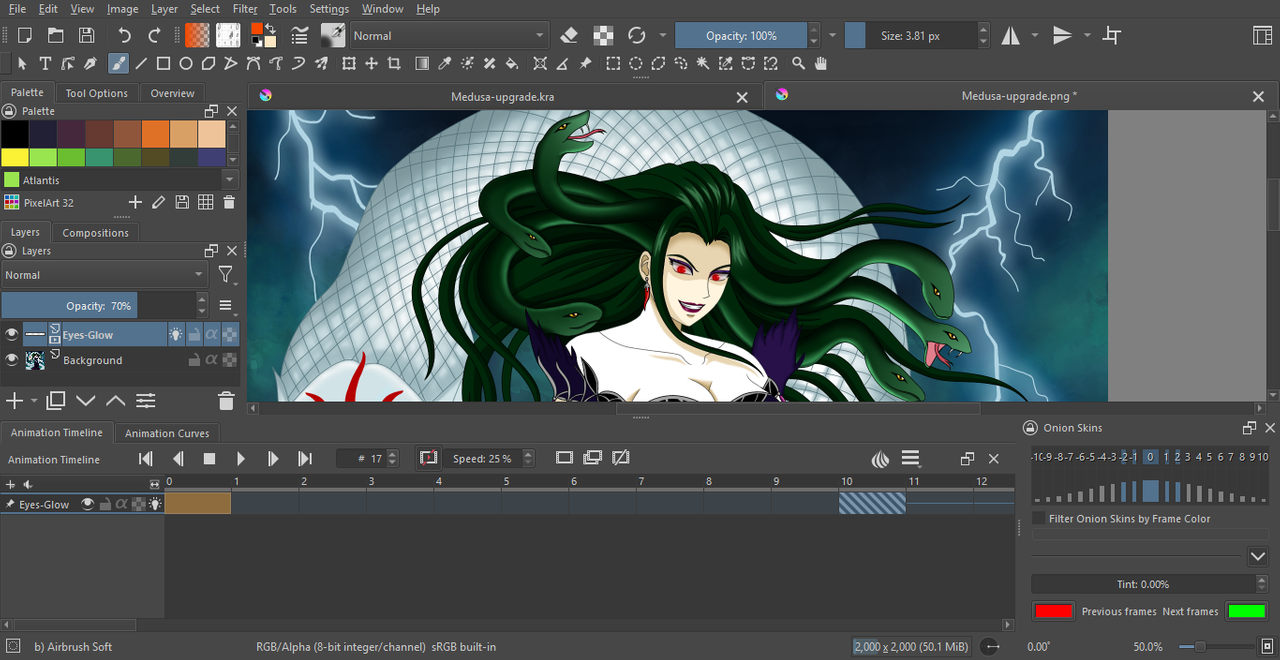
Task: Select the Ellipse tool
Action: point(186,63)
